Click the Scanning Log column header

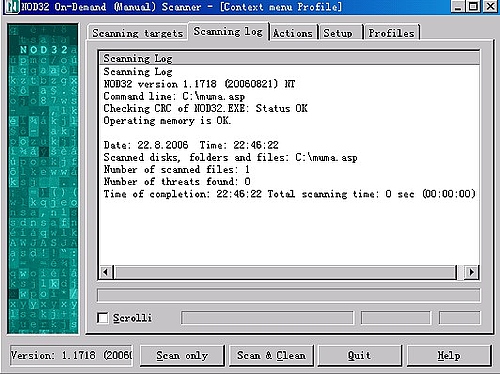point(289,58)
